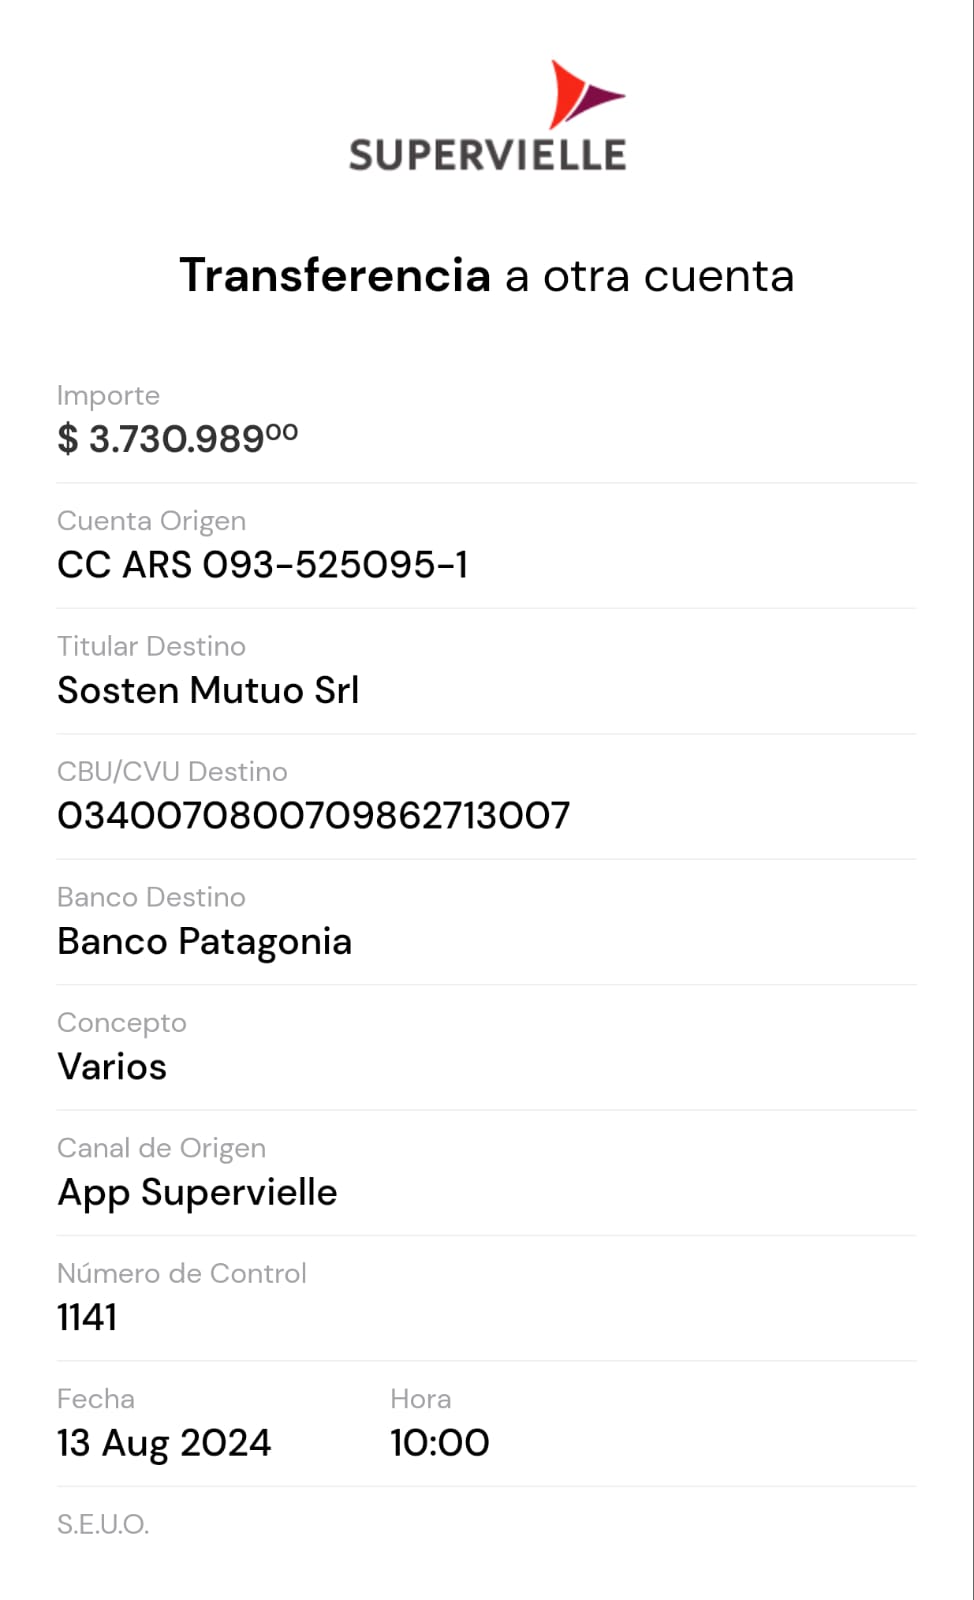Select origin account CC ARS 093-525095-1
Viewport: 974px width, 1600px height.
[262, 565]
